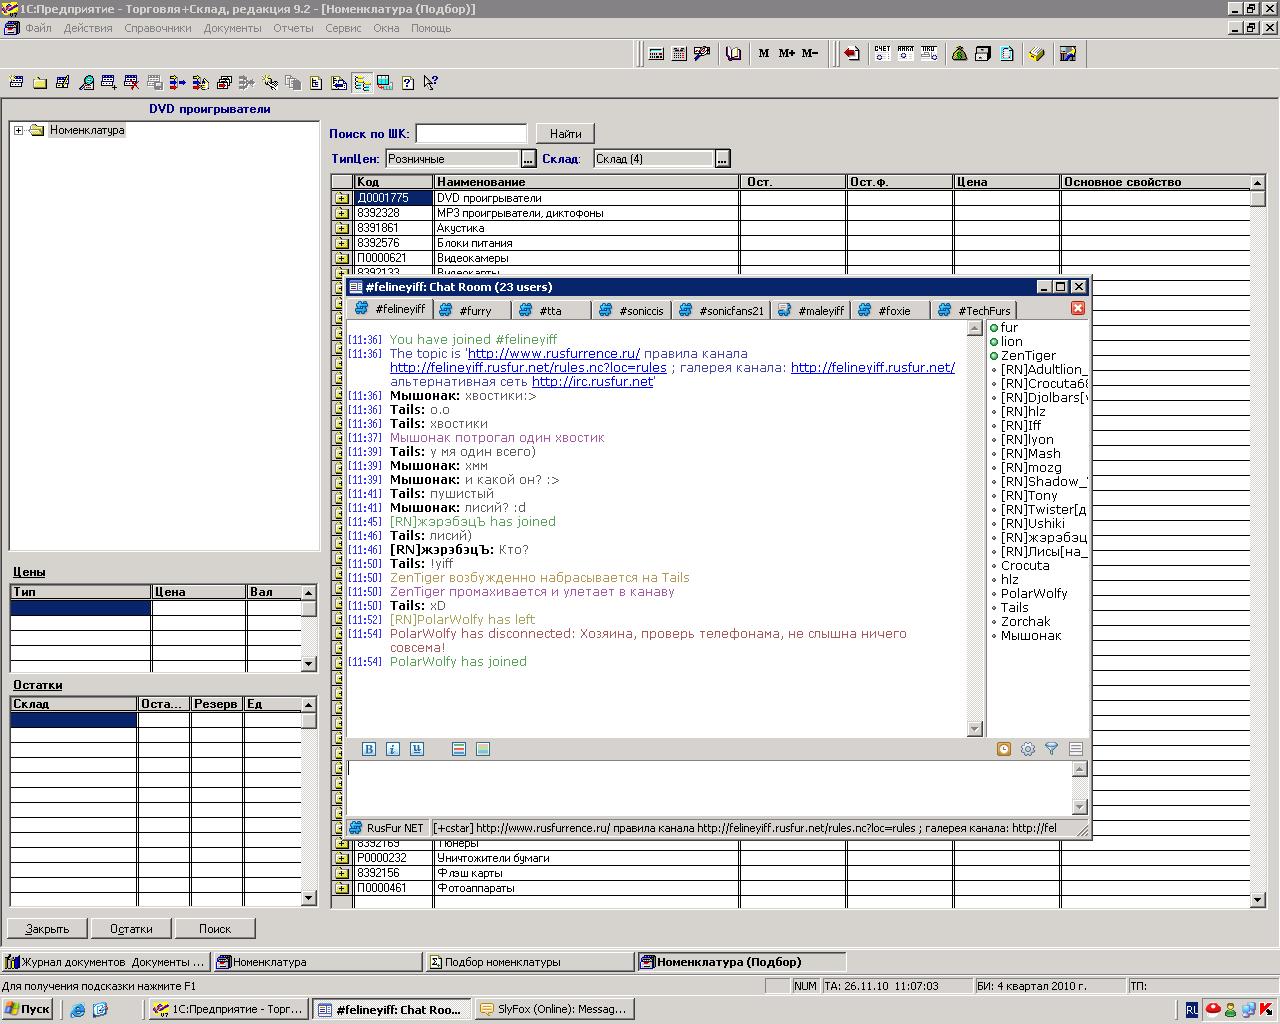The image size is (1280, 1024).
Task: Click the Найти button
Action: [565, 133]
